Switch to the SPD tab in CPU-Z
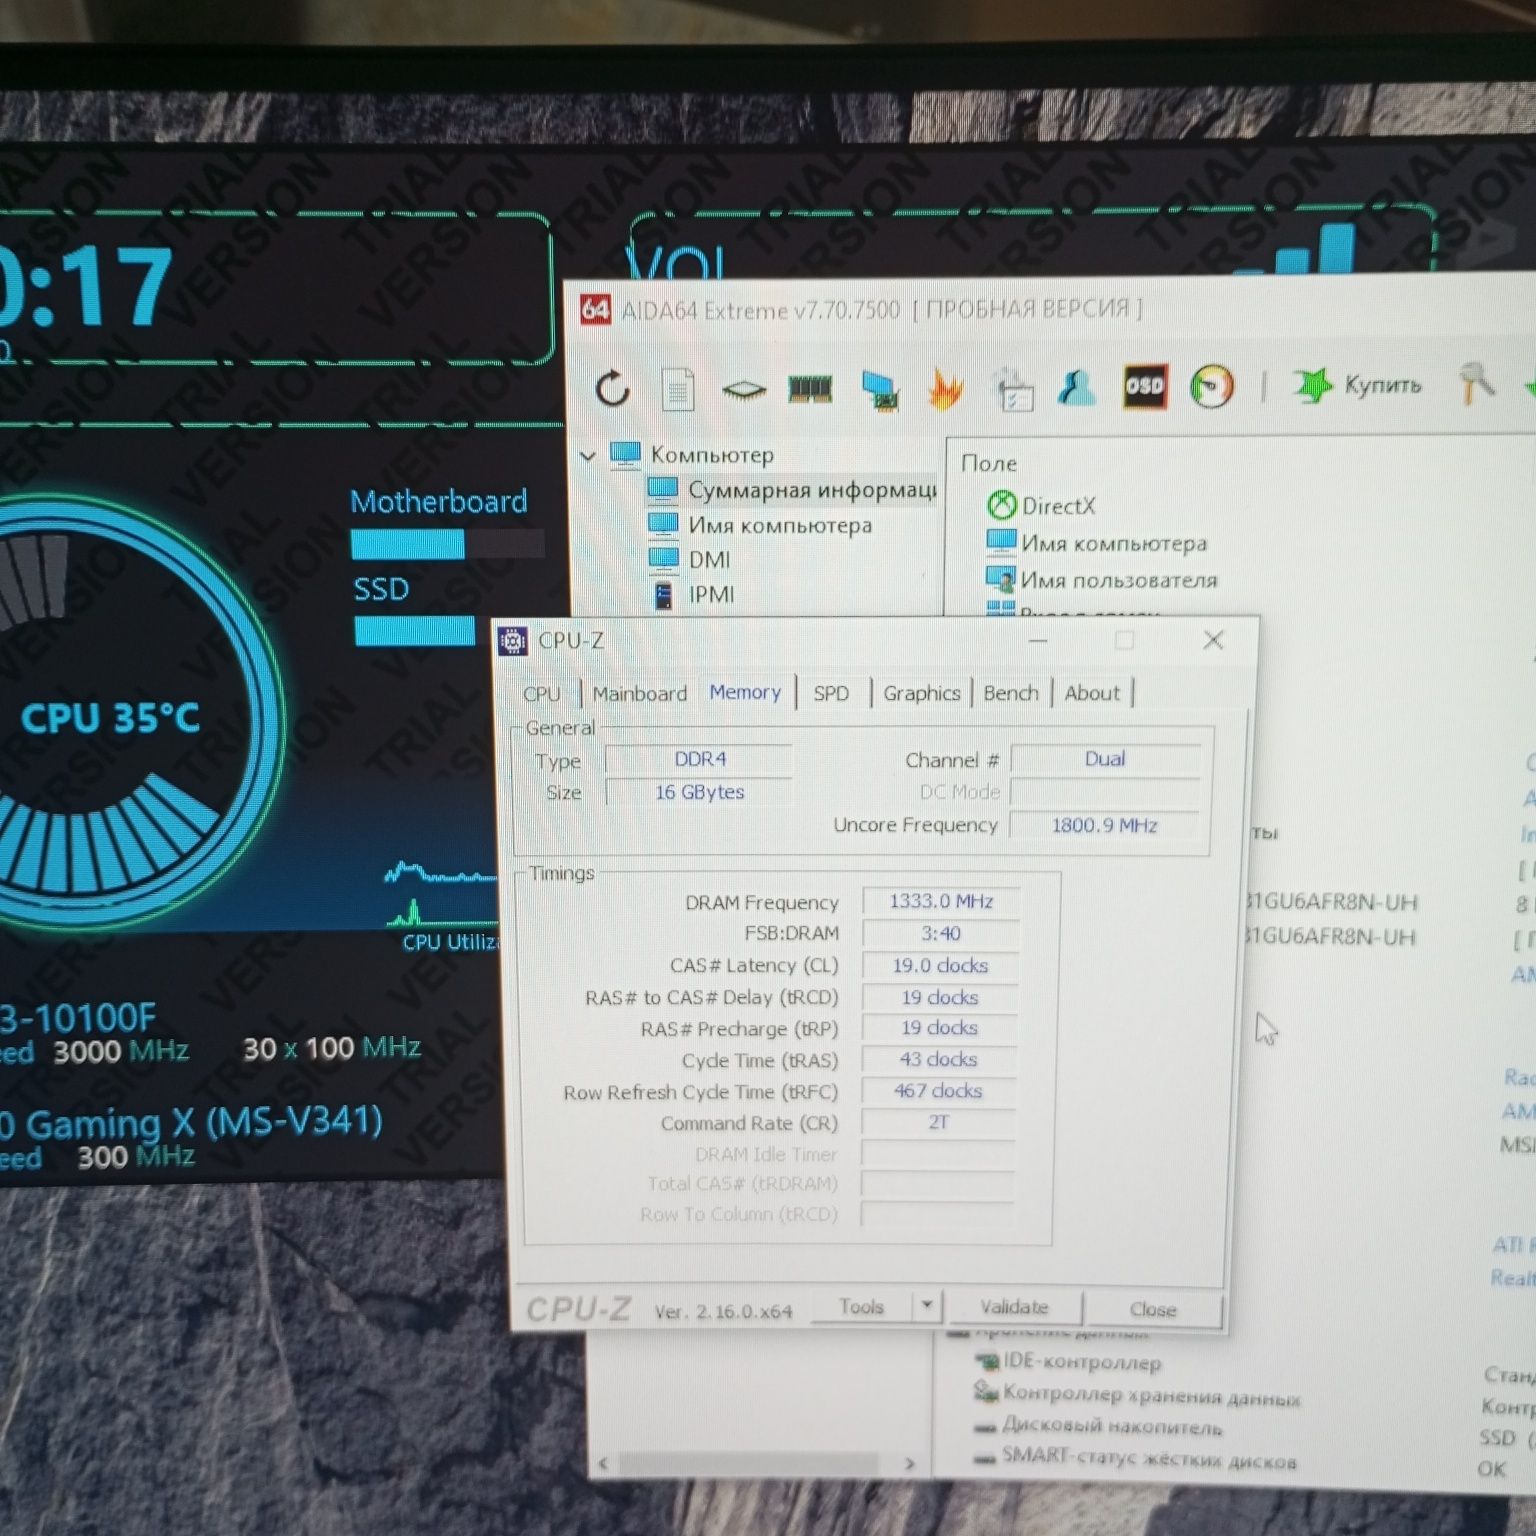This screenshot has width=1536, height=1536. 831,693
